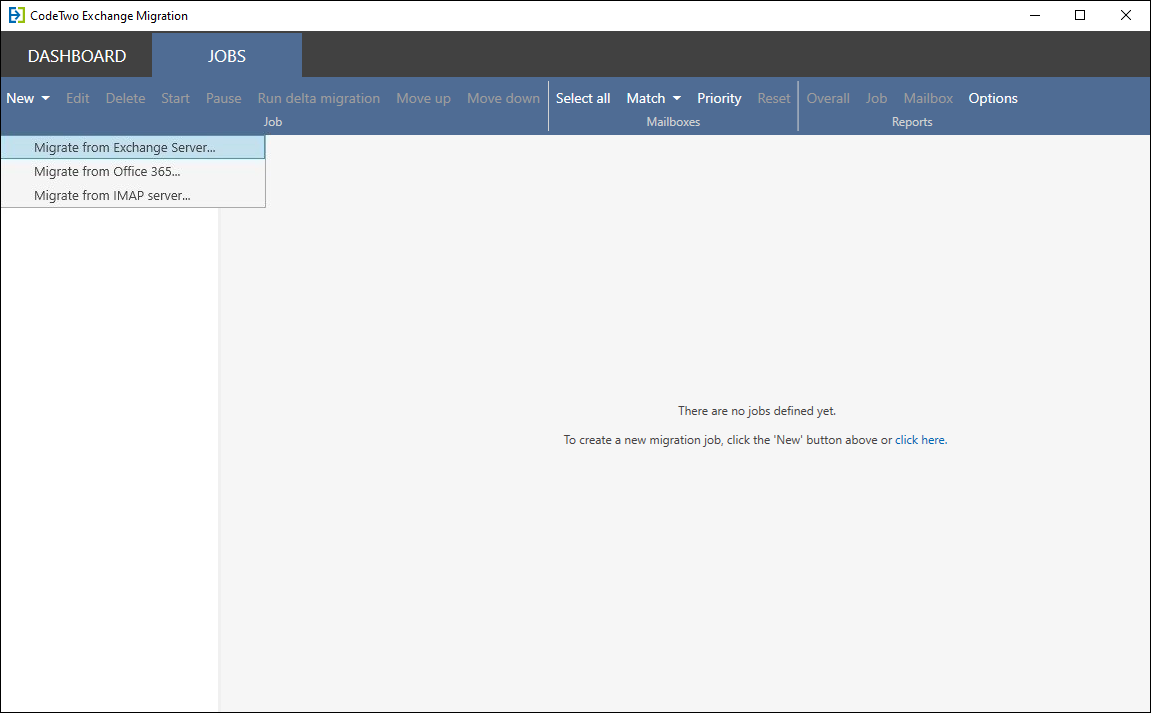
Task: Choose Migrate from IMAP server option
Action: (133, 195)
